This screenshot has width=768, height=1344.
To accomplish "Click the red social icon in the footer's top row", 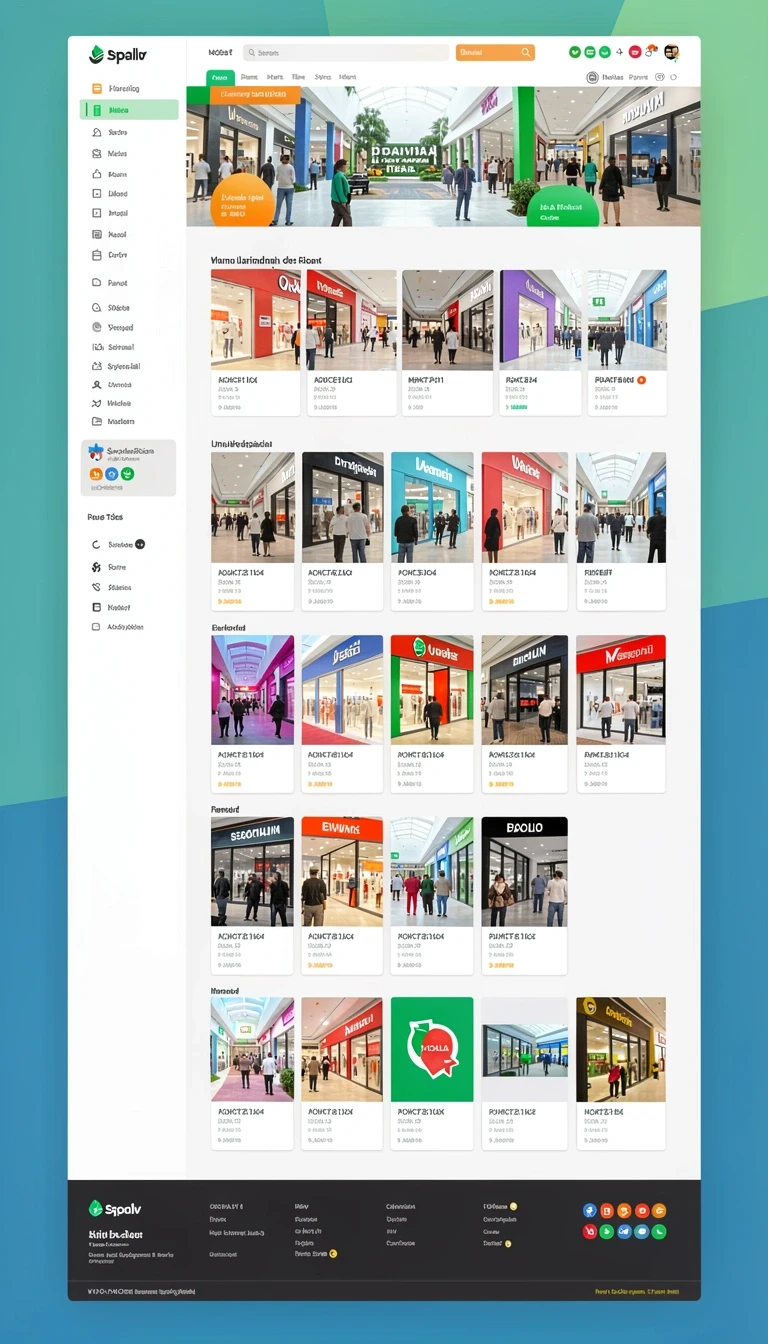I will (x=642, y=1211).
